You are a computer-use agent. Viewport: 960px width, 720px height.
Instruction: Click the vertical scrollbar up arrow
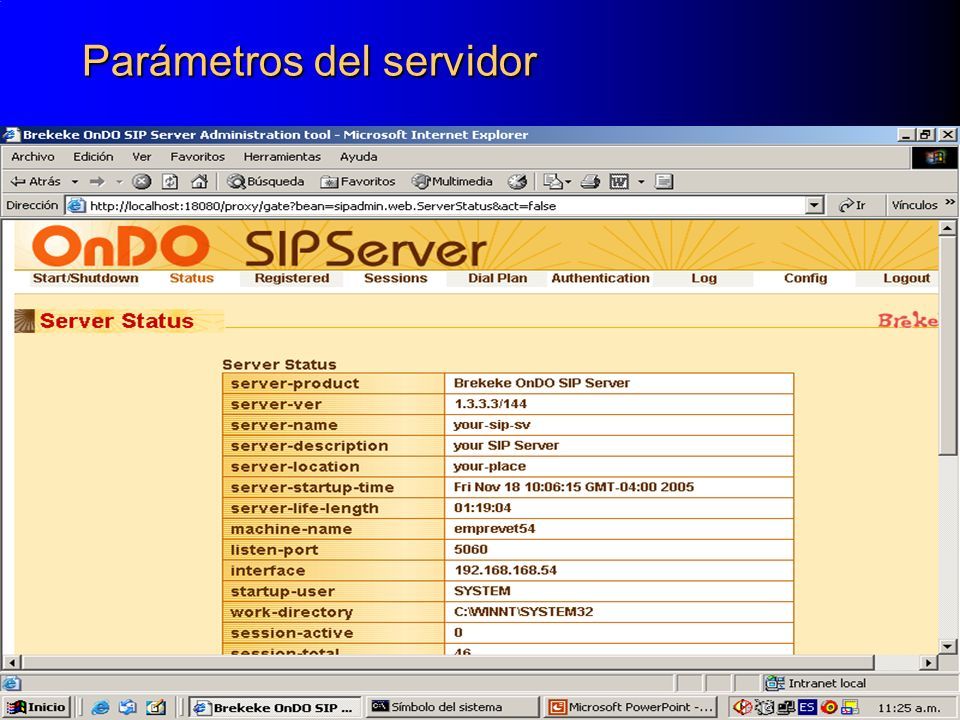pyautogui.click(x=947, y=228)
